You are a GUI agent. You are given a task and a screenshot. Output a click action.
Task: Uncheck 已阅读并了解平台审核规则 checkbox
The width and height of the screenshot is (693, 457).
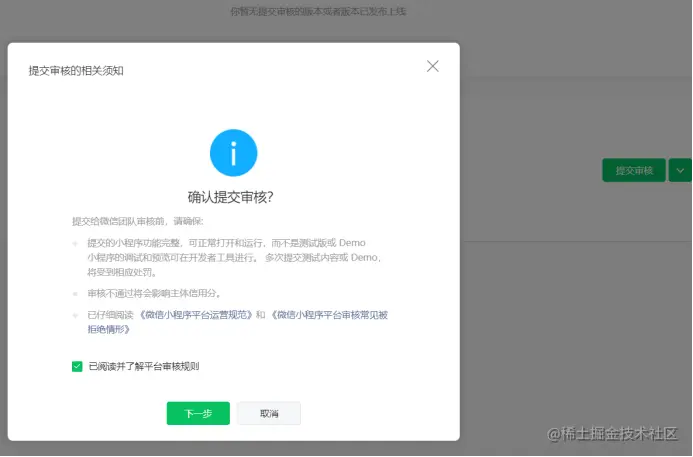77,366
